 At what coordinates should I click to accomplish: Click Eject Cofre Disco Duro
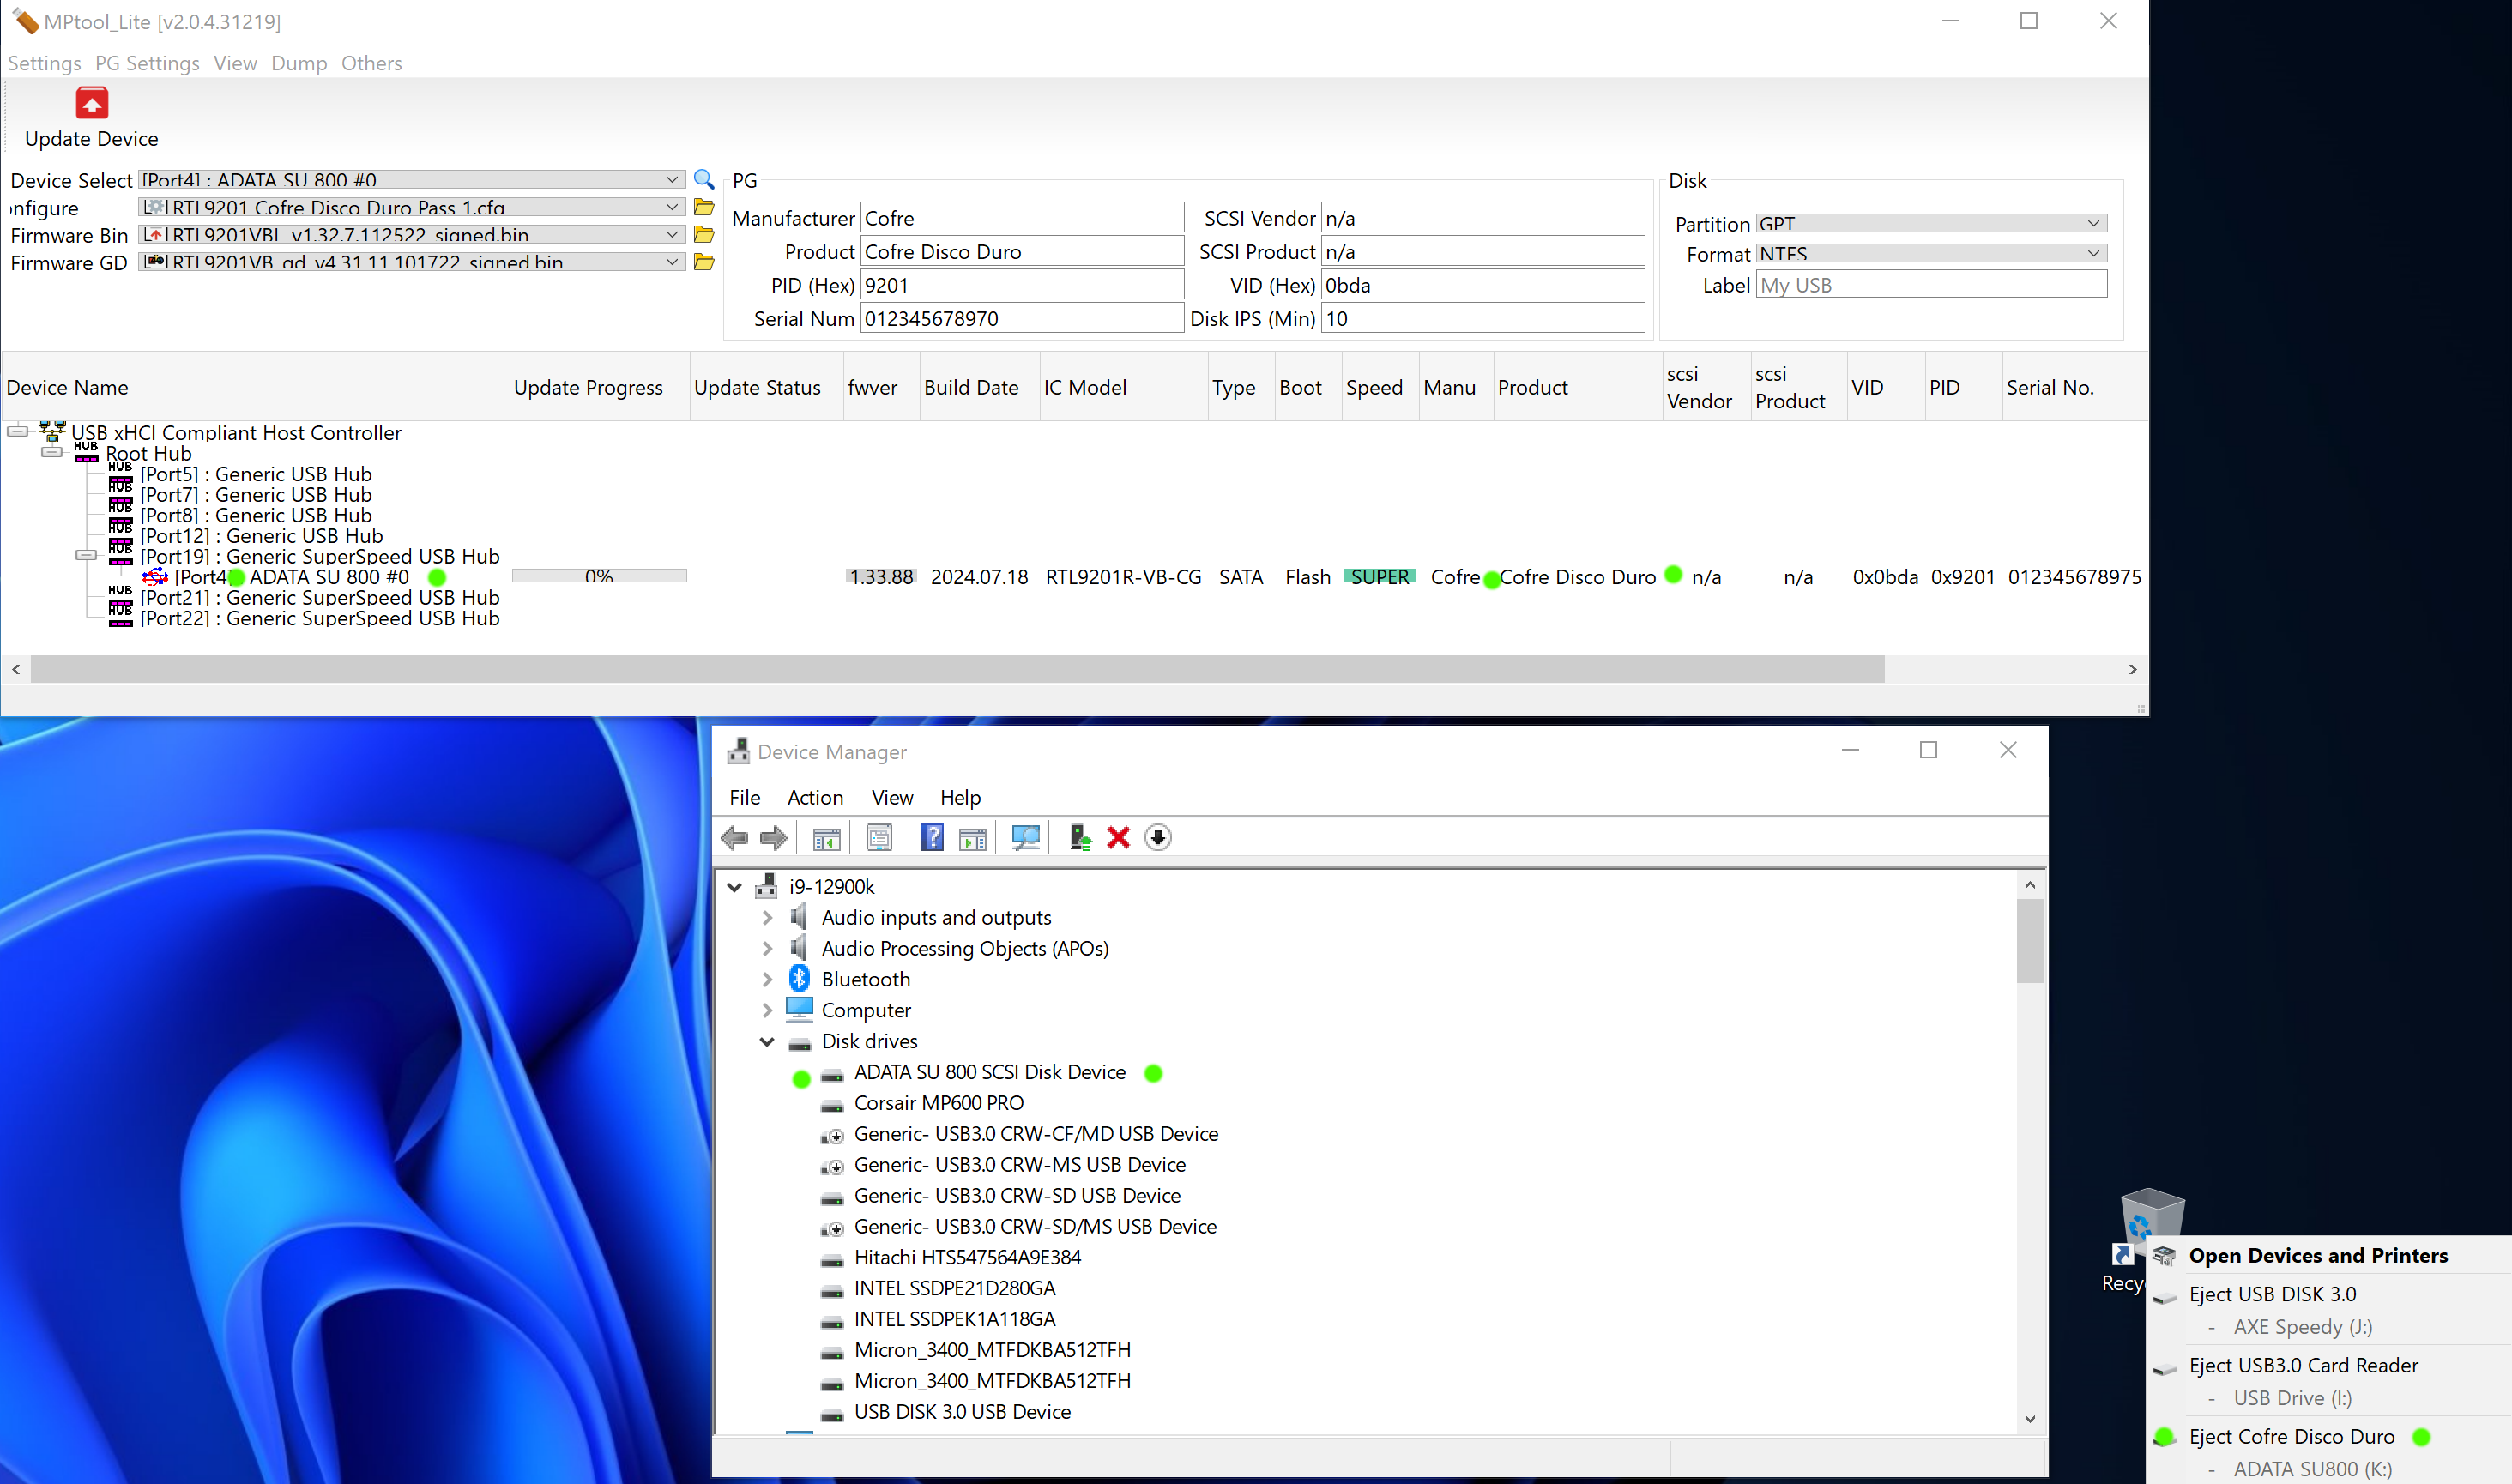2291,1436
